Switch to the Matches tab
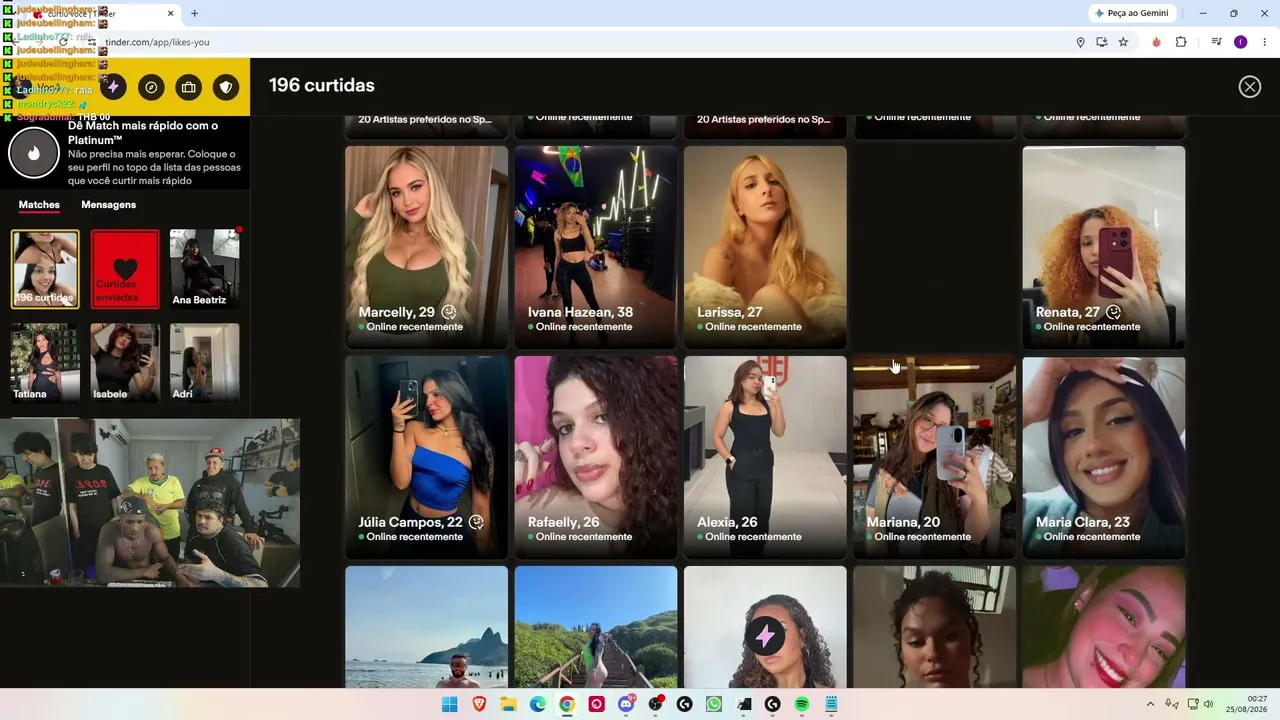 (39, 205)
